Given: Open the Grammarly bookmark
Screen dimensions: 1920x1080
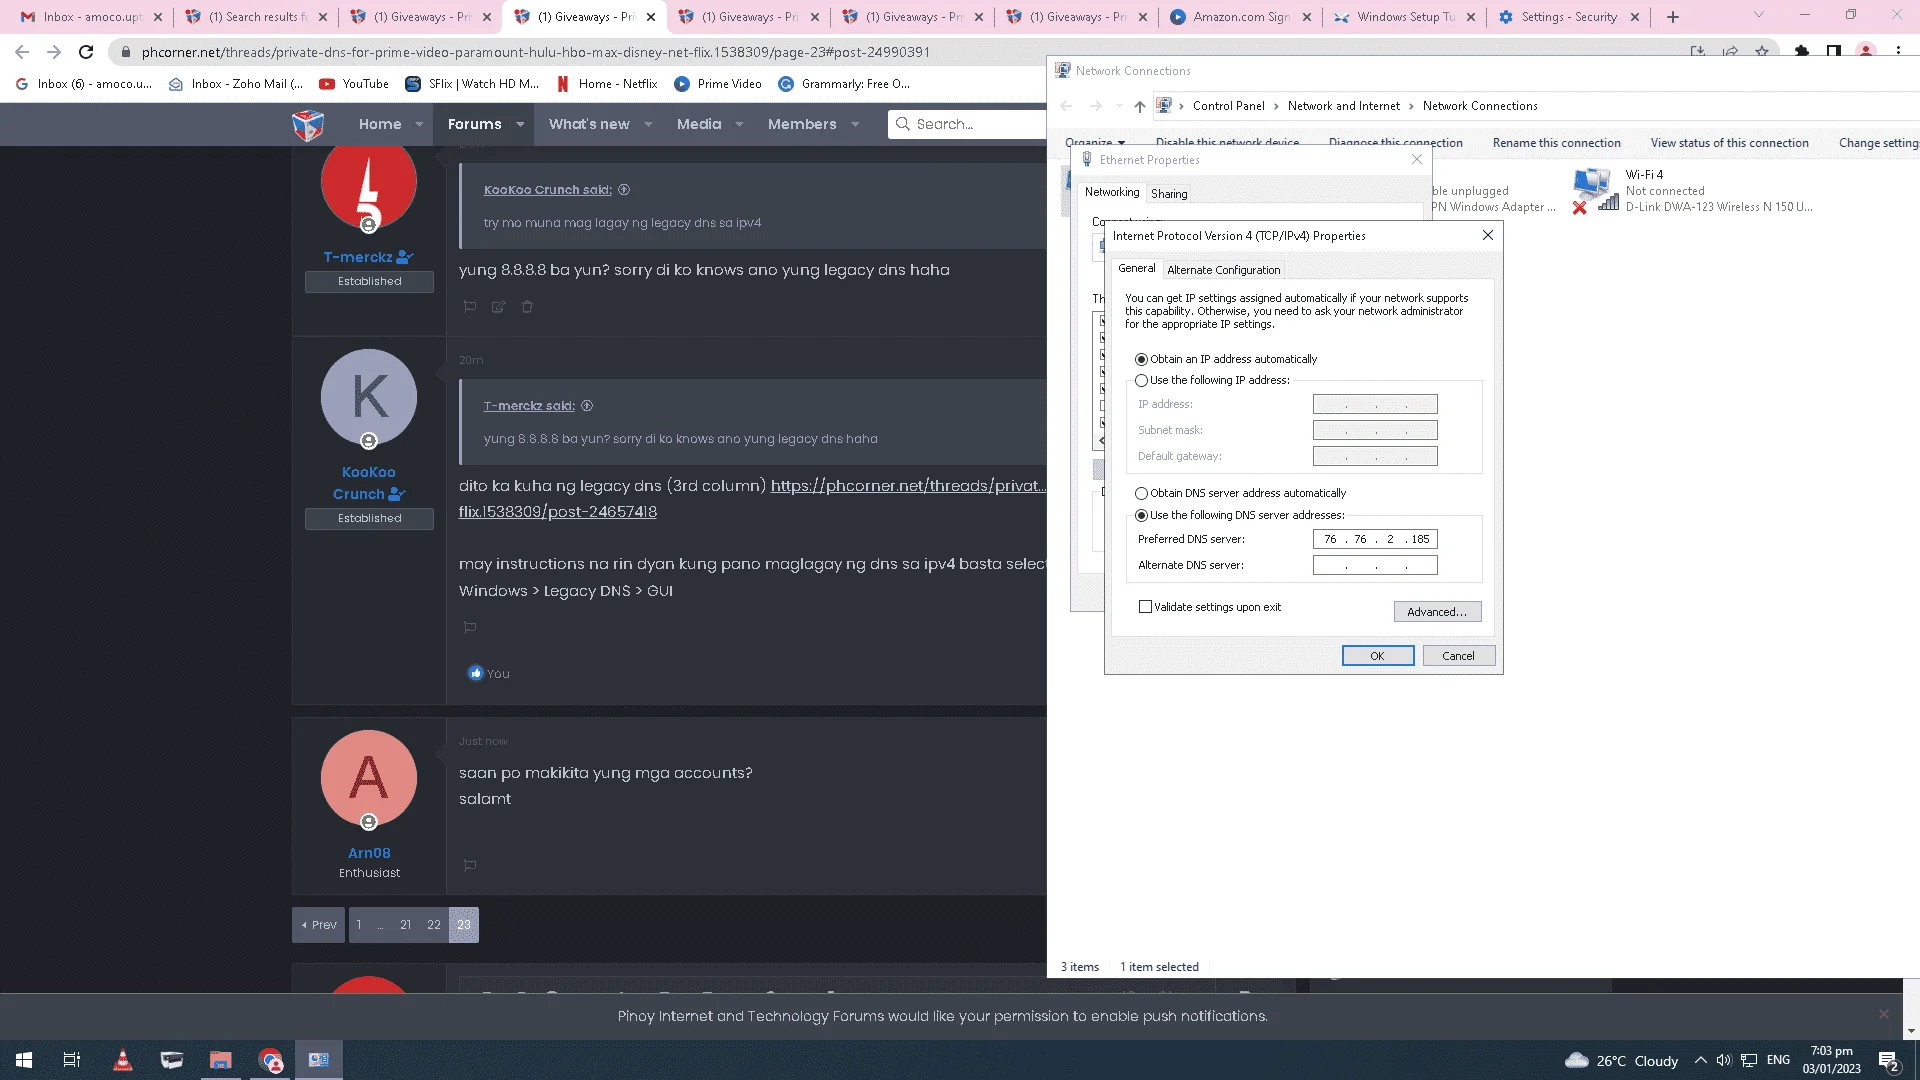Looking at the screenshot, I should (x=844, y=84).
